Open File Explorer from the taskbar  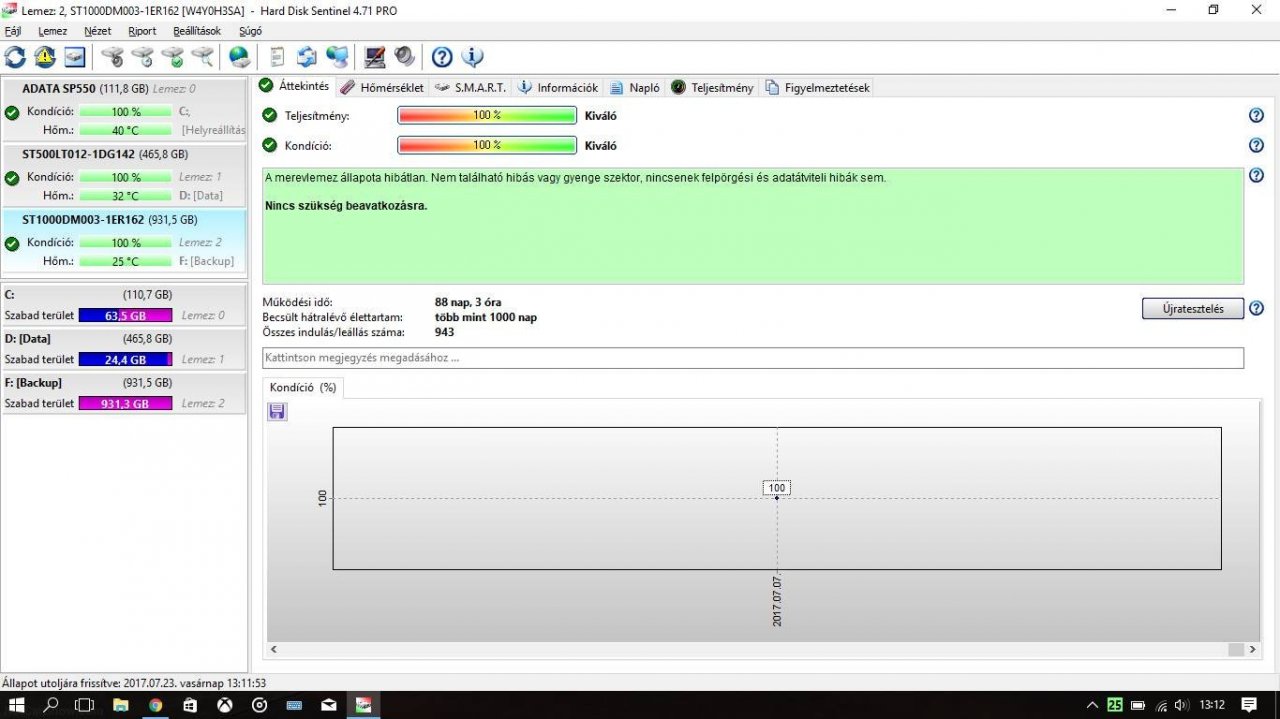120,705
